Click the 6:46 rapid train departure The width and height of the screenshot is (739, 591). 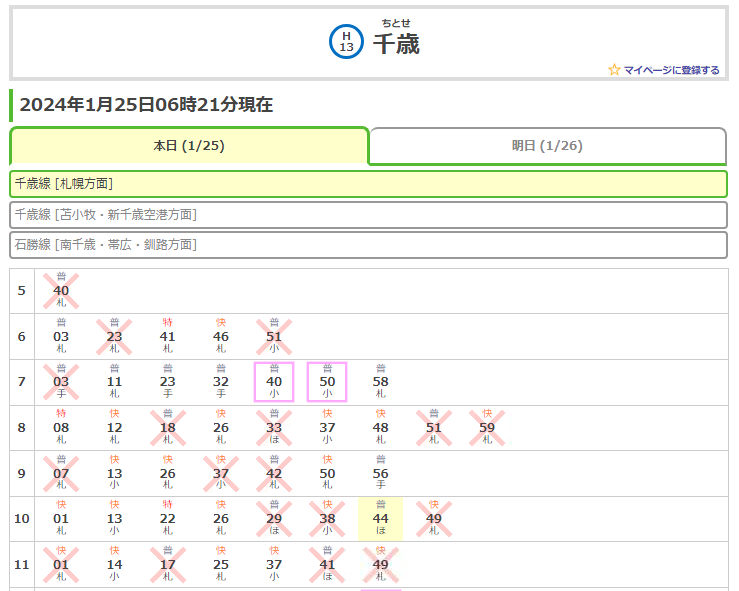221,337
